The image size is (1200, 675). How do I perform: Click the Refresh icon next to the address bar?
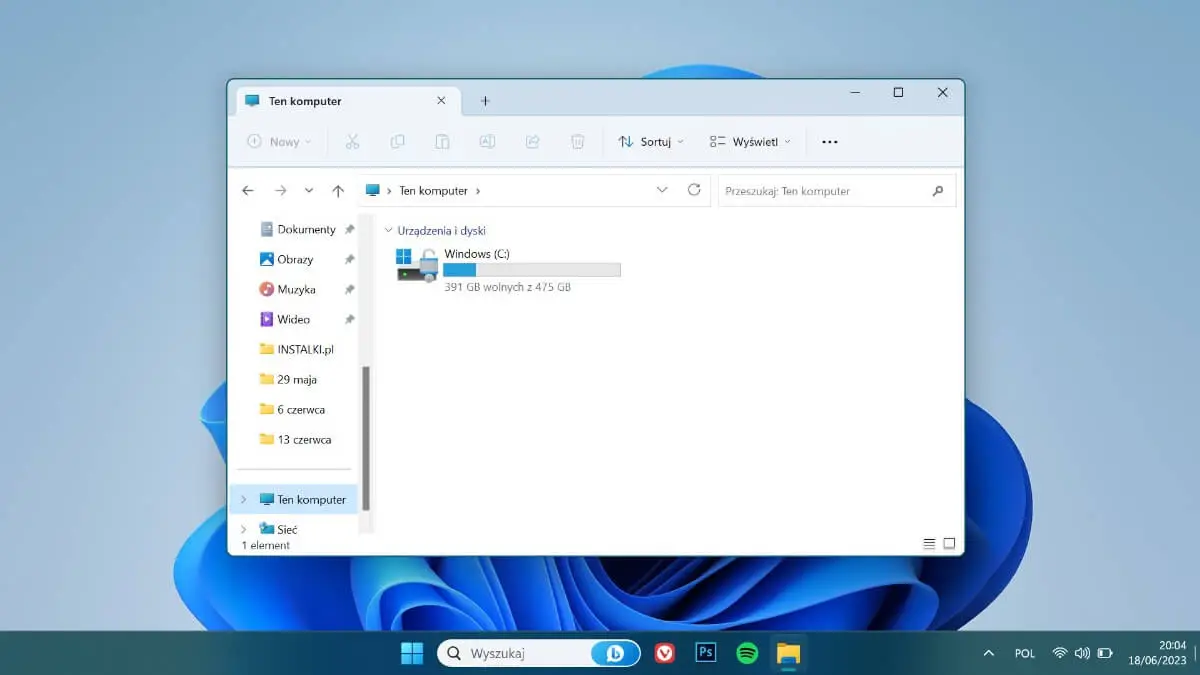pos(694,190)
